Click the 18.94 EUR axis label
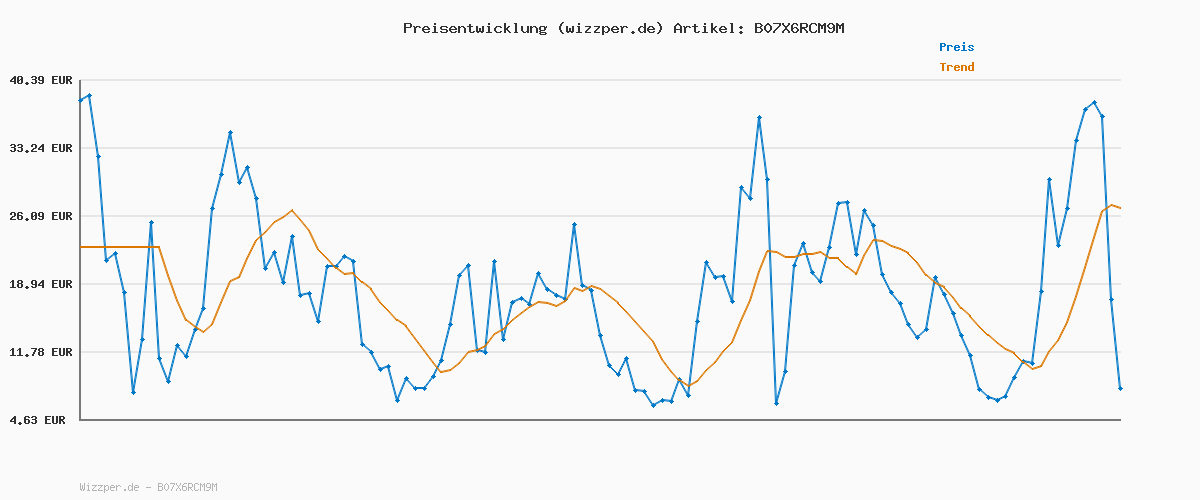This screenshot has width=1200, height=500. point(40,284)
